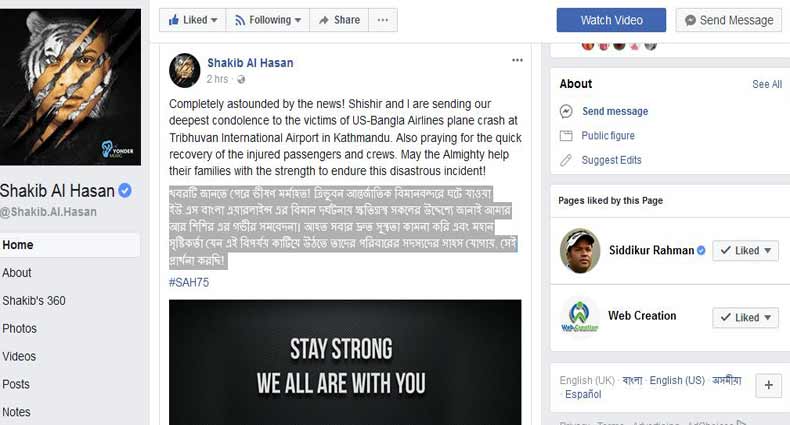Open the About tab in sidebar
The image size is (790, 425).
pos(17,273)
